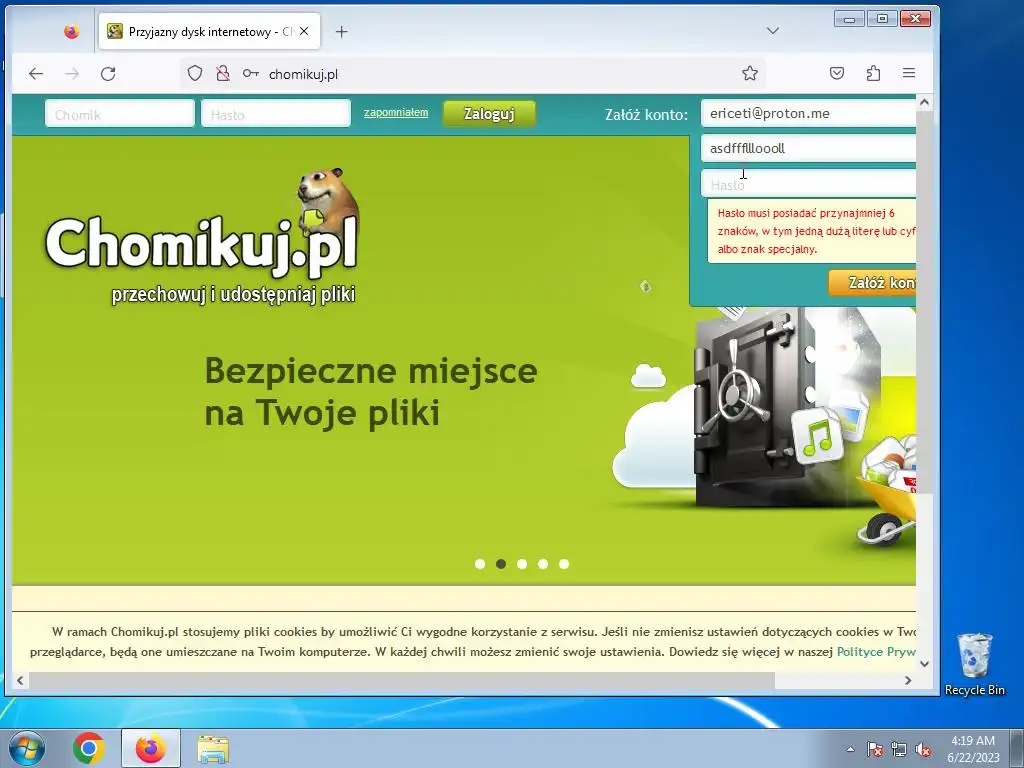This screenshot has width=1024, height=768.
Task: Open the extensions puzzle icon
Action: pyautogui.click(x=873, y=73)
